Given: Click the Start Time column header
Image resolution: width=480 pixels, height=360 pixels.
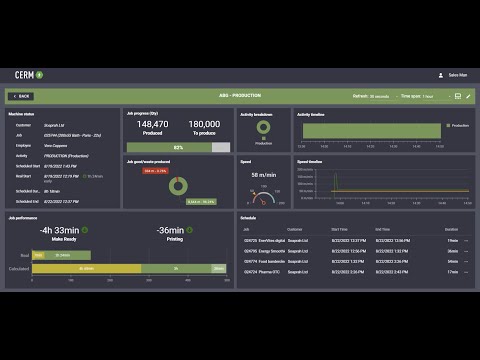Looking at the screenshot, I should click(x=339, y=229).
